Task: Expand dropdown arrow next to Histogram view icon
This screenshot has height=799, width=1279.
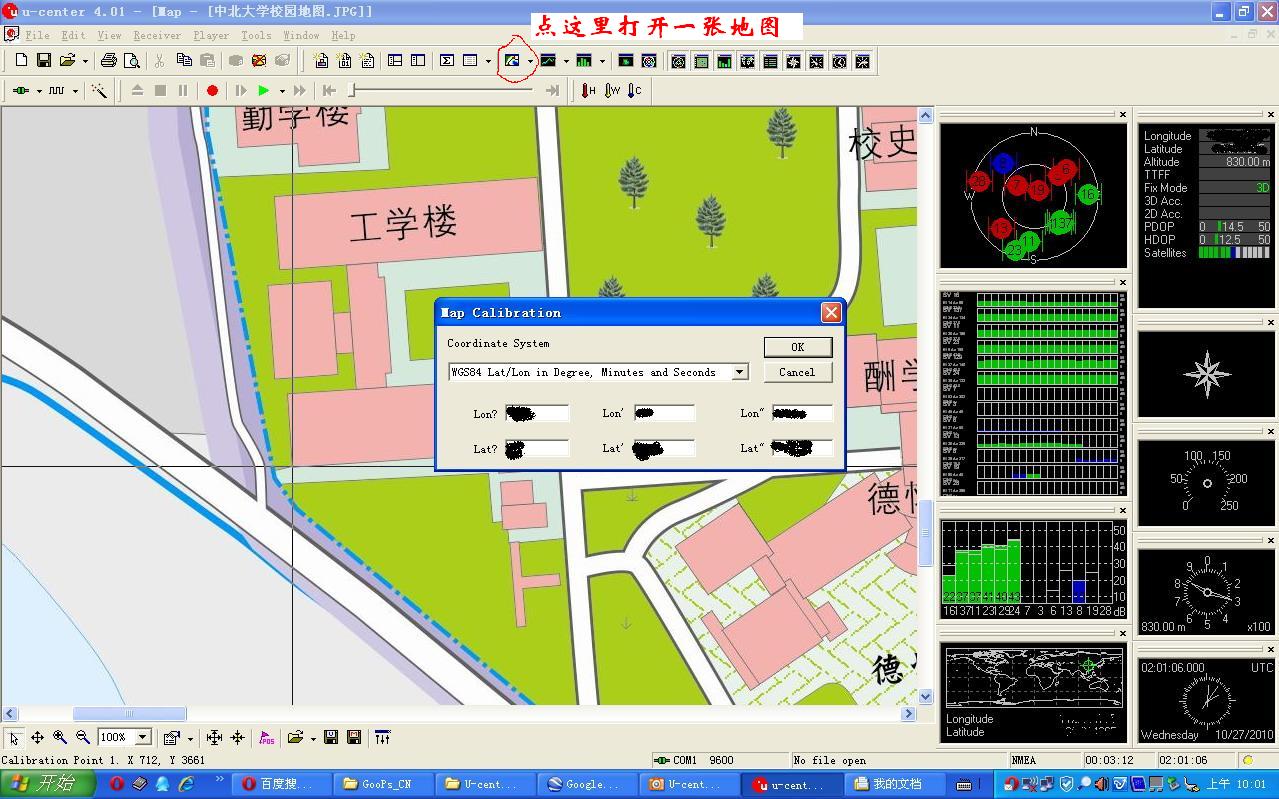Action: pos(602,61)
